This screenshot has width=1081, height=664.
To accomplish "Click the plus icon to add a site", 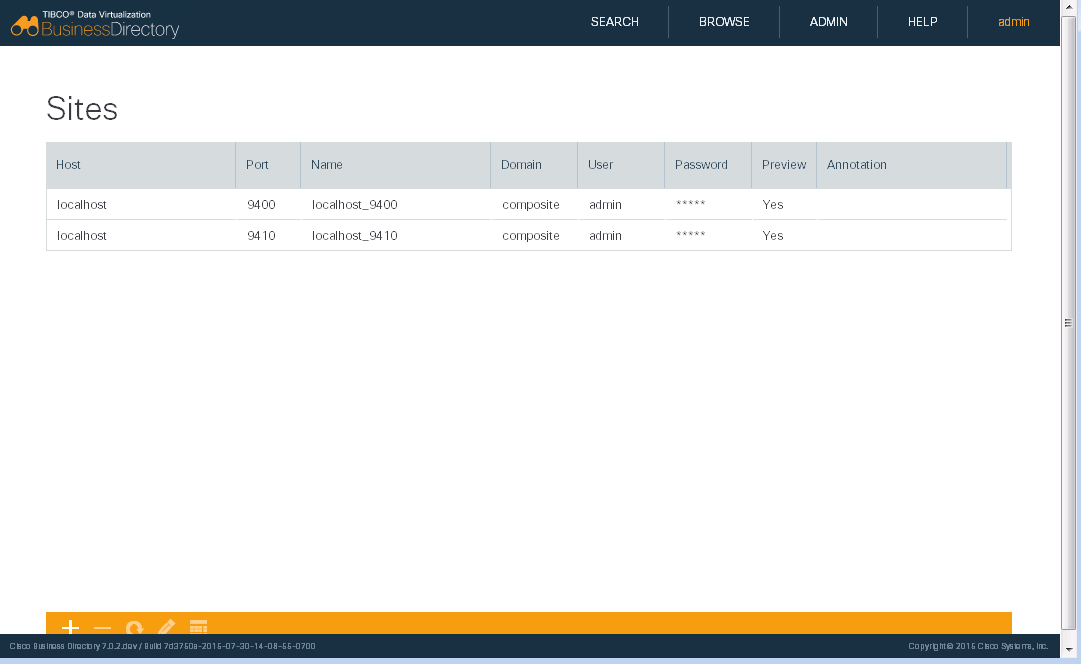I will click(x=70, y=626).
